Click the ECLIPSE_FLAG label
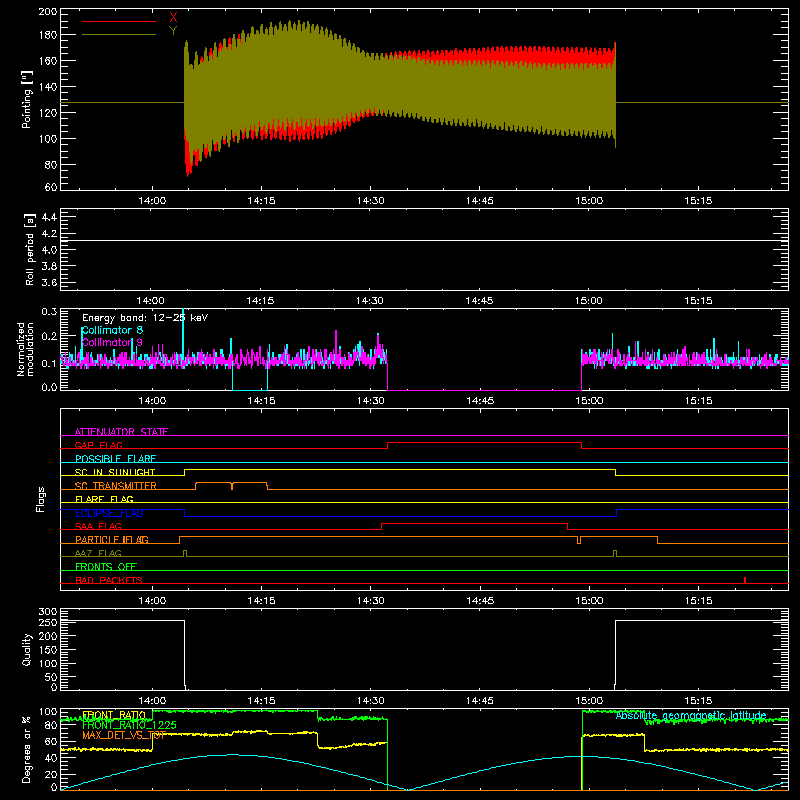Screen dimensions: 800x800 pos(109,513)
